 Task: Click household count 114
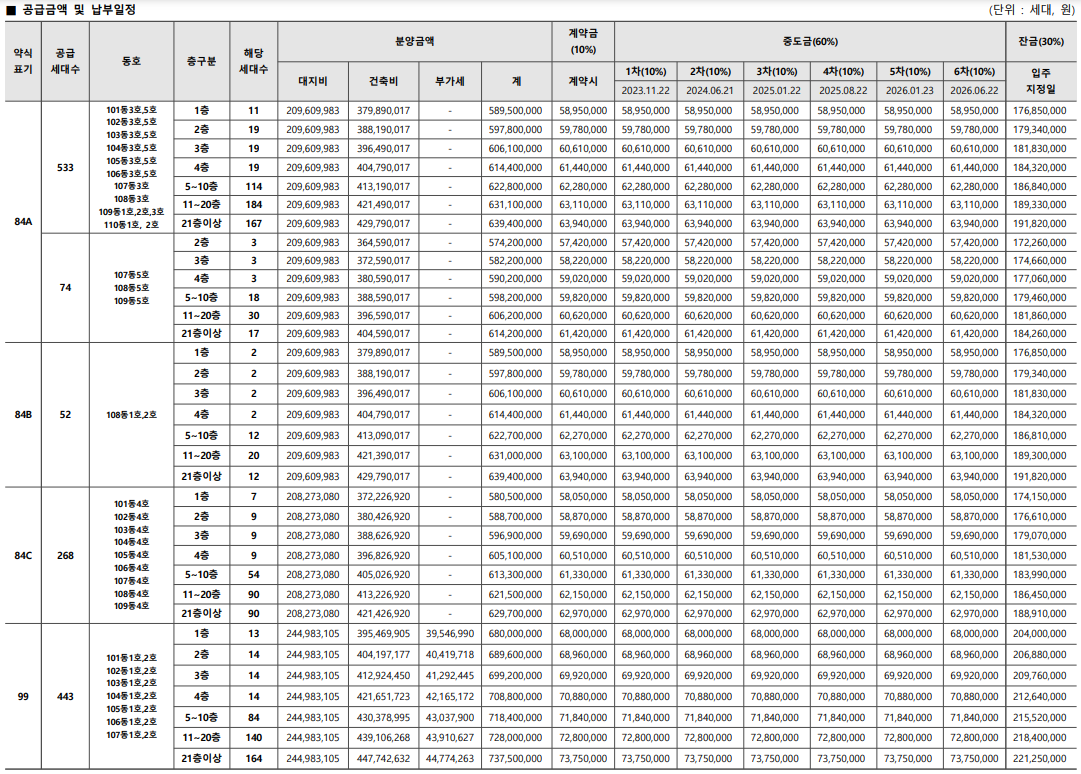254,187
